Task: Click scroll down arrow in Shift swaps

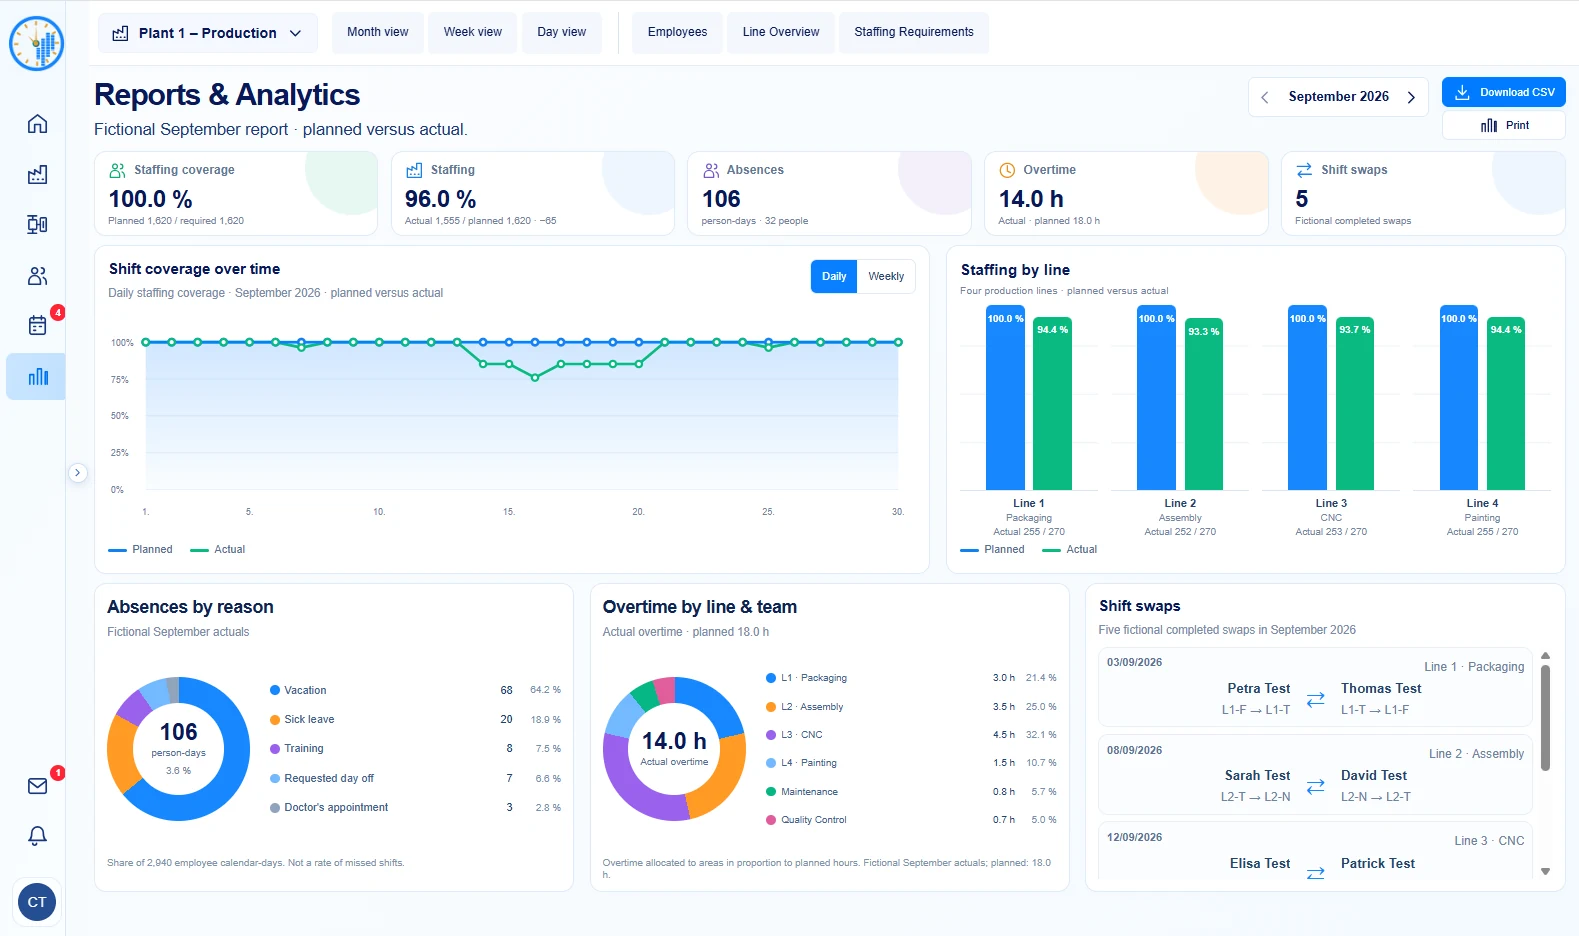Action: click(x=1545, y=872)
